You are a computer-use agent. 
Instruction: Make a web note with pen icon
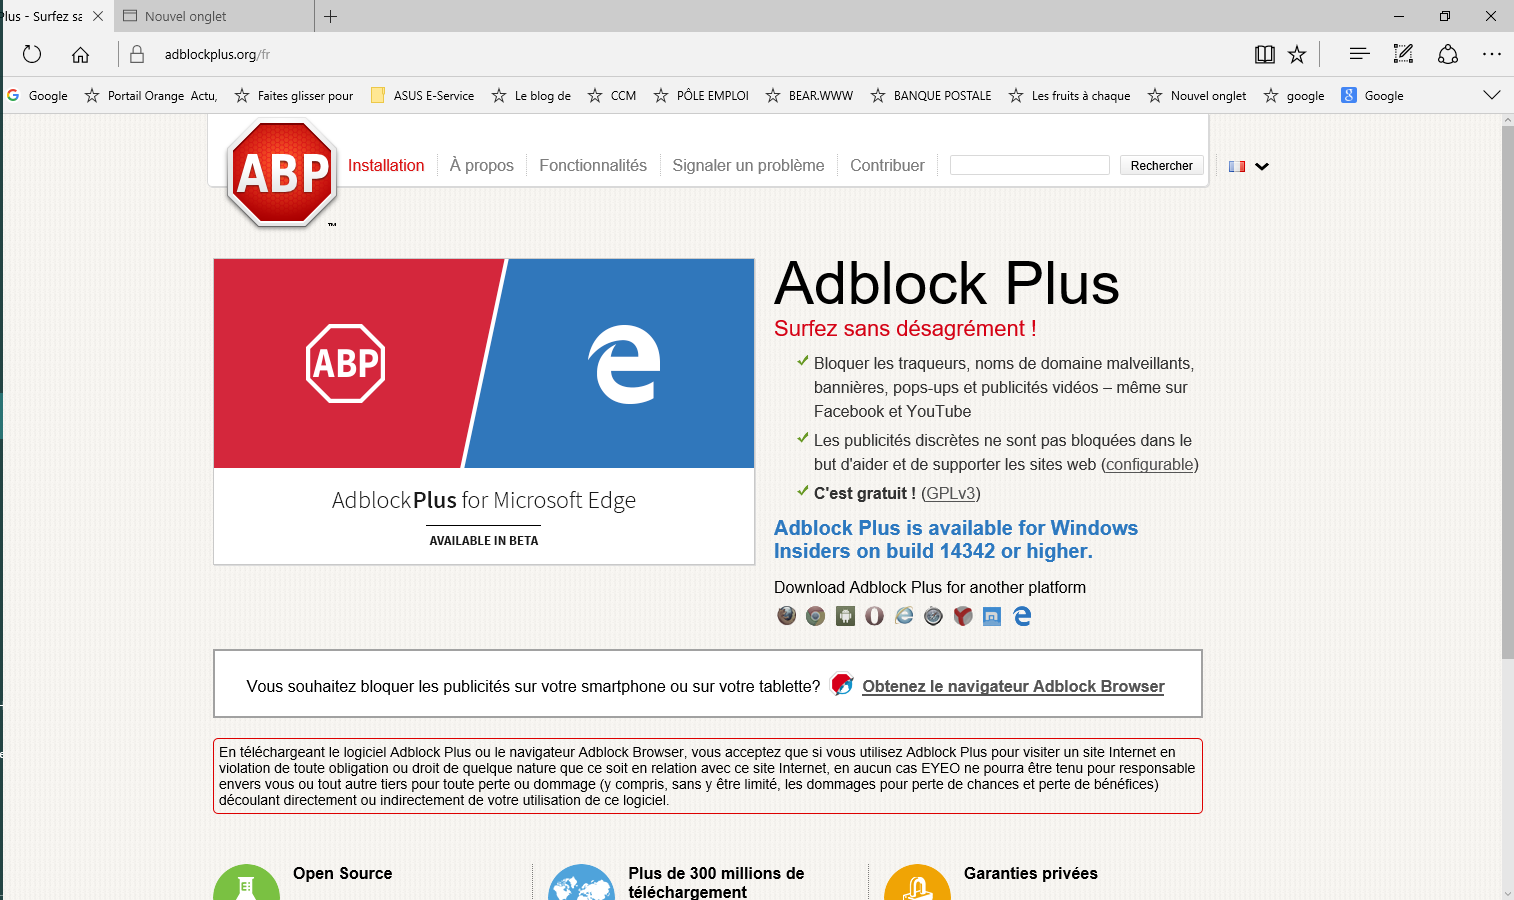(1404, 54)
